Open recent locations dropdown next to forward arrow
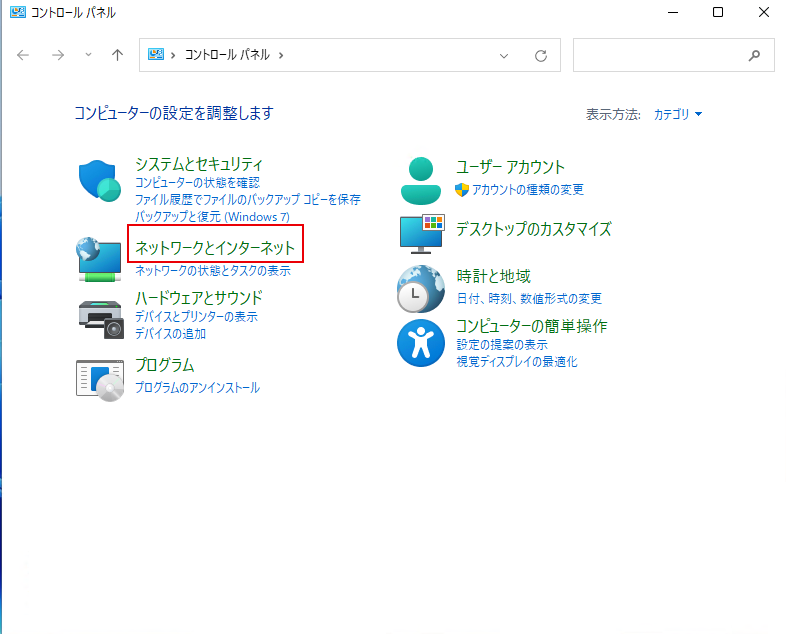Image resolution: width=786 pixels, height=634 pixels. [x=88, y=55]
